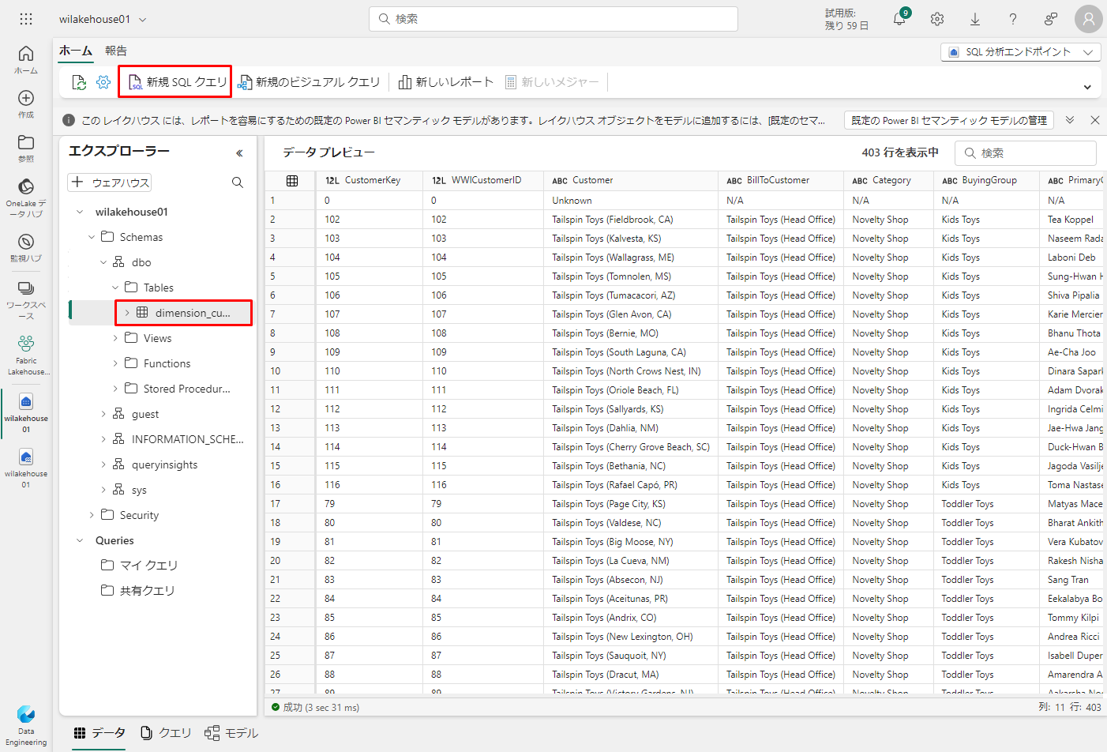Image resolution: width=1107 pixels, height=752 pixels.
Task: Expand the ribbon chevron at right
Action: pos(1087,87)
